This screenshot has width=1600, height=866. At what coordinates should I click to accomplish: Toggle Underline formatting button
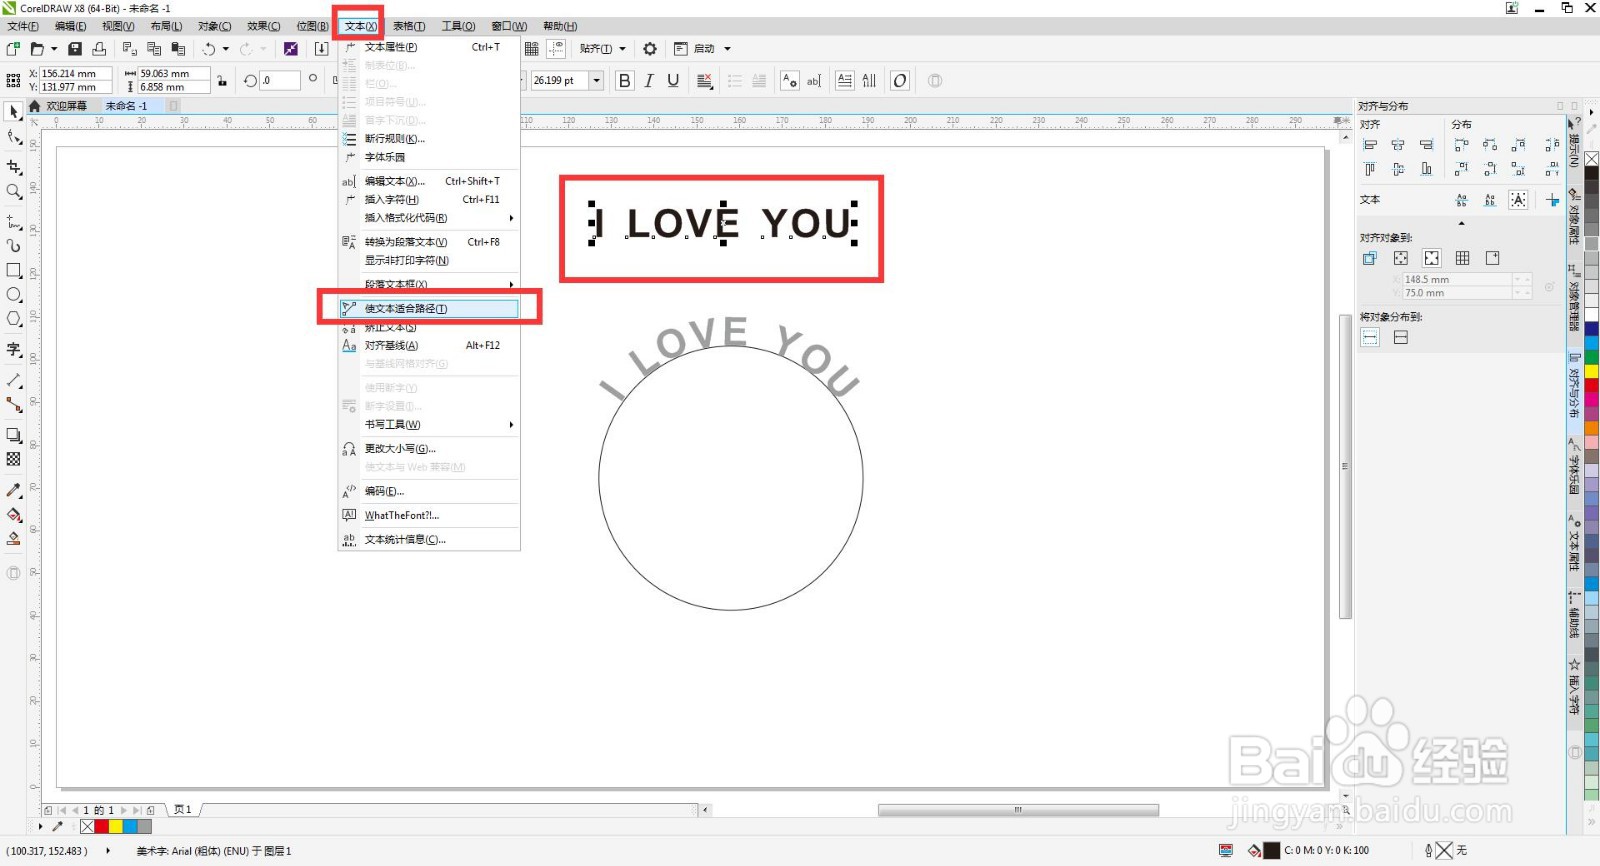click(x=673, y=80)
